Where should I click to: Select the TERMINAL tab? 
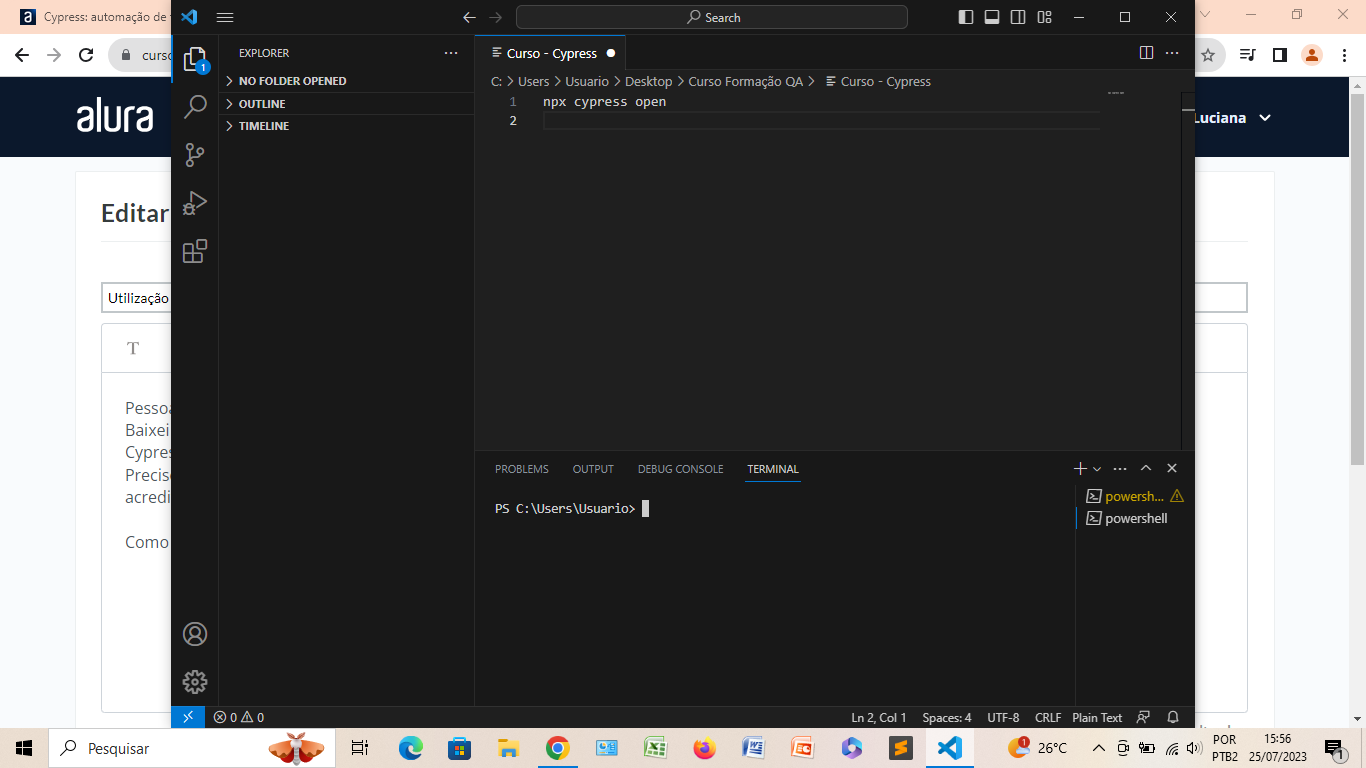[773, 469]
